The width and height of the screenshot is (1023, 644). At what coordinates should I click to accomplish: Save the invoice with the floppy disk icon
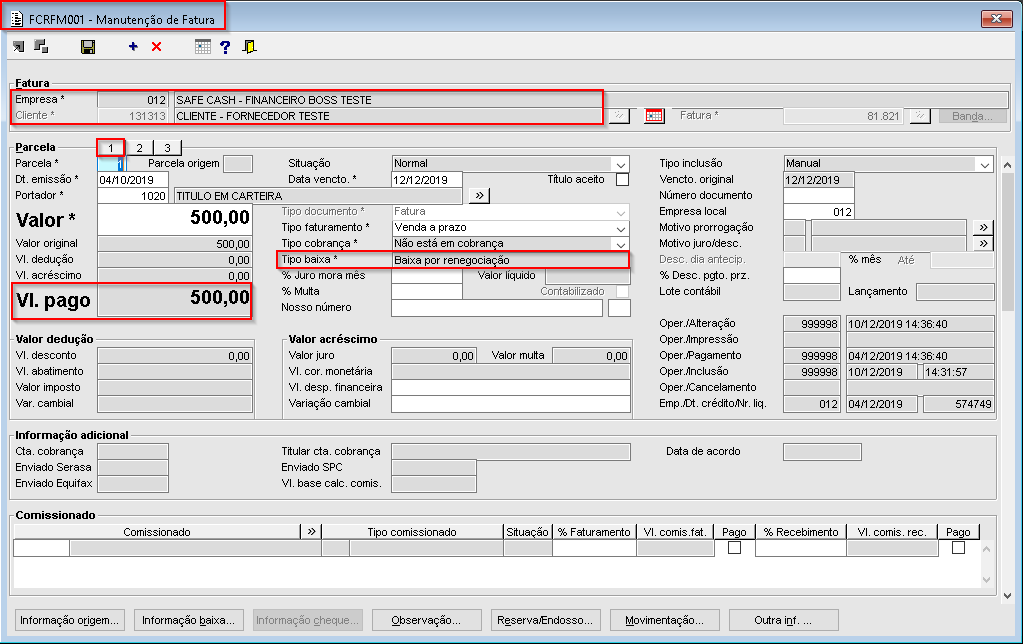pos(88,46)
